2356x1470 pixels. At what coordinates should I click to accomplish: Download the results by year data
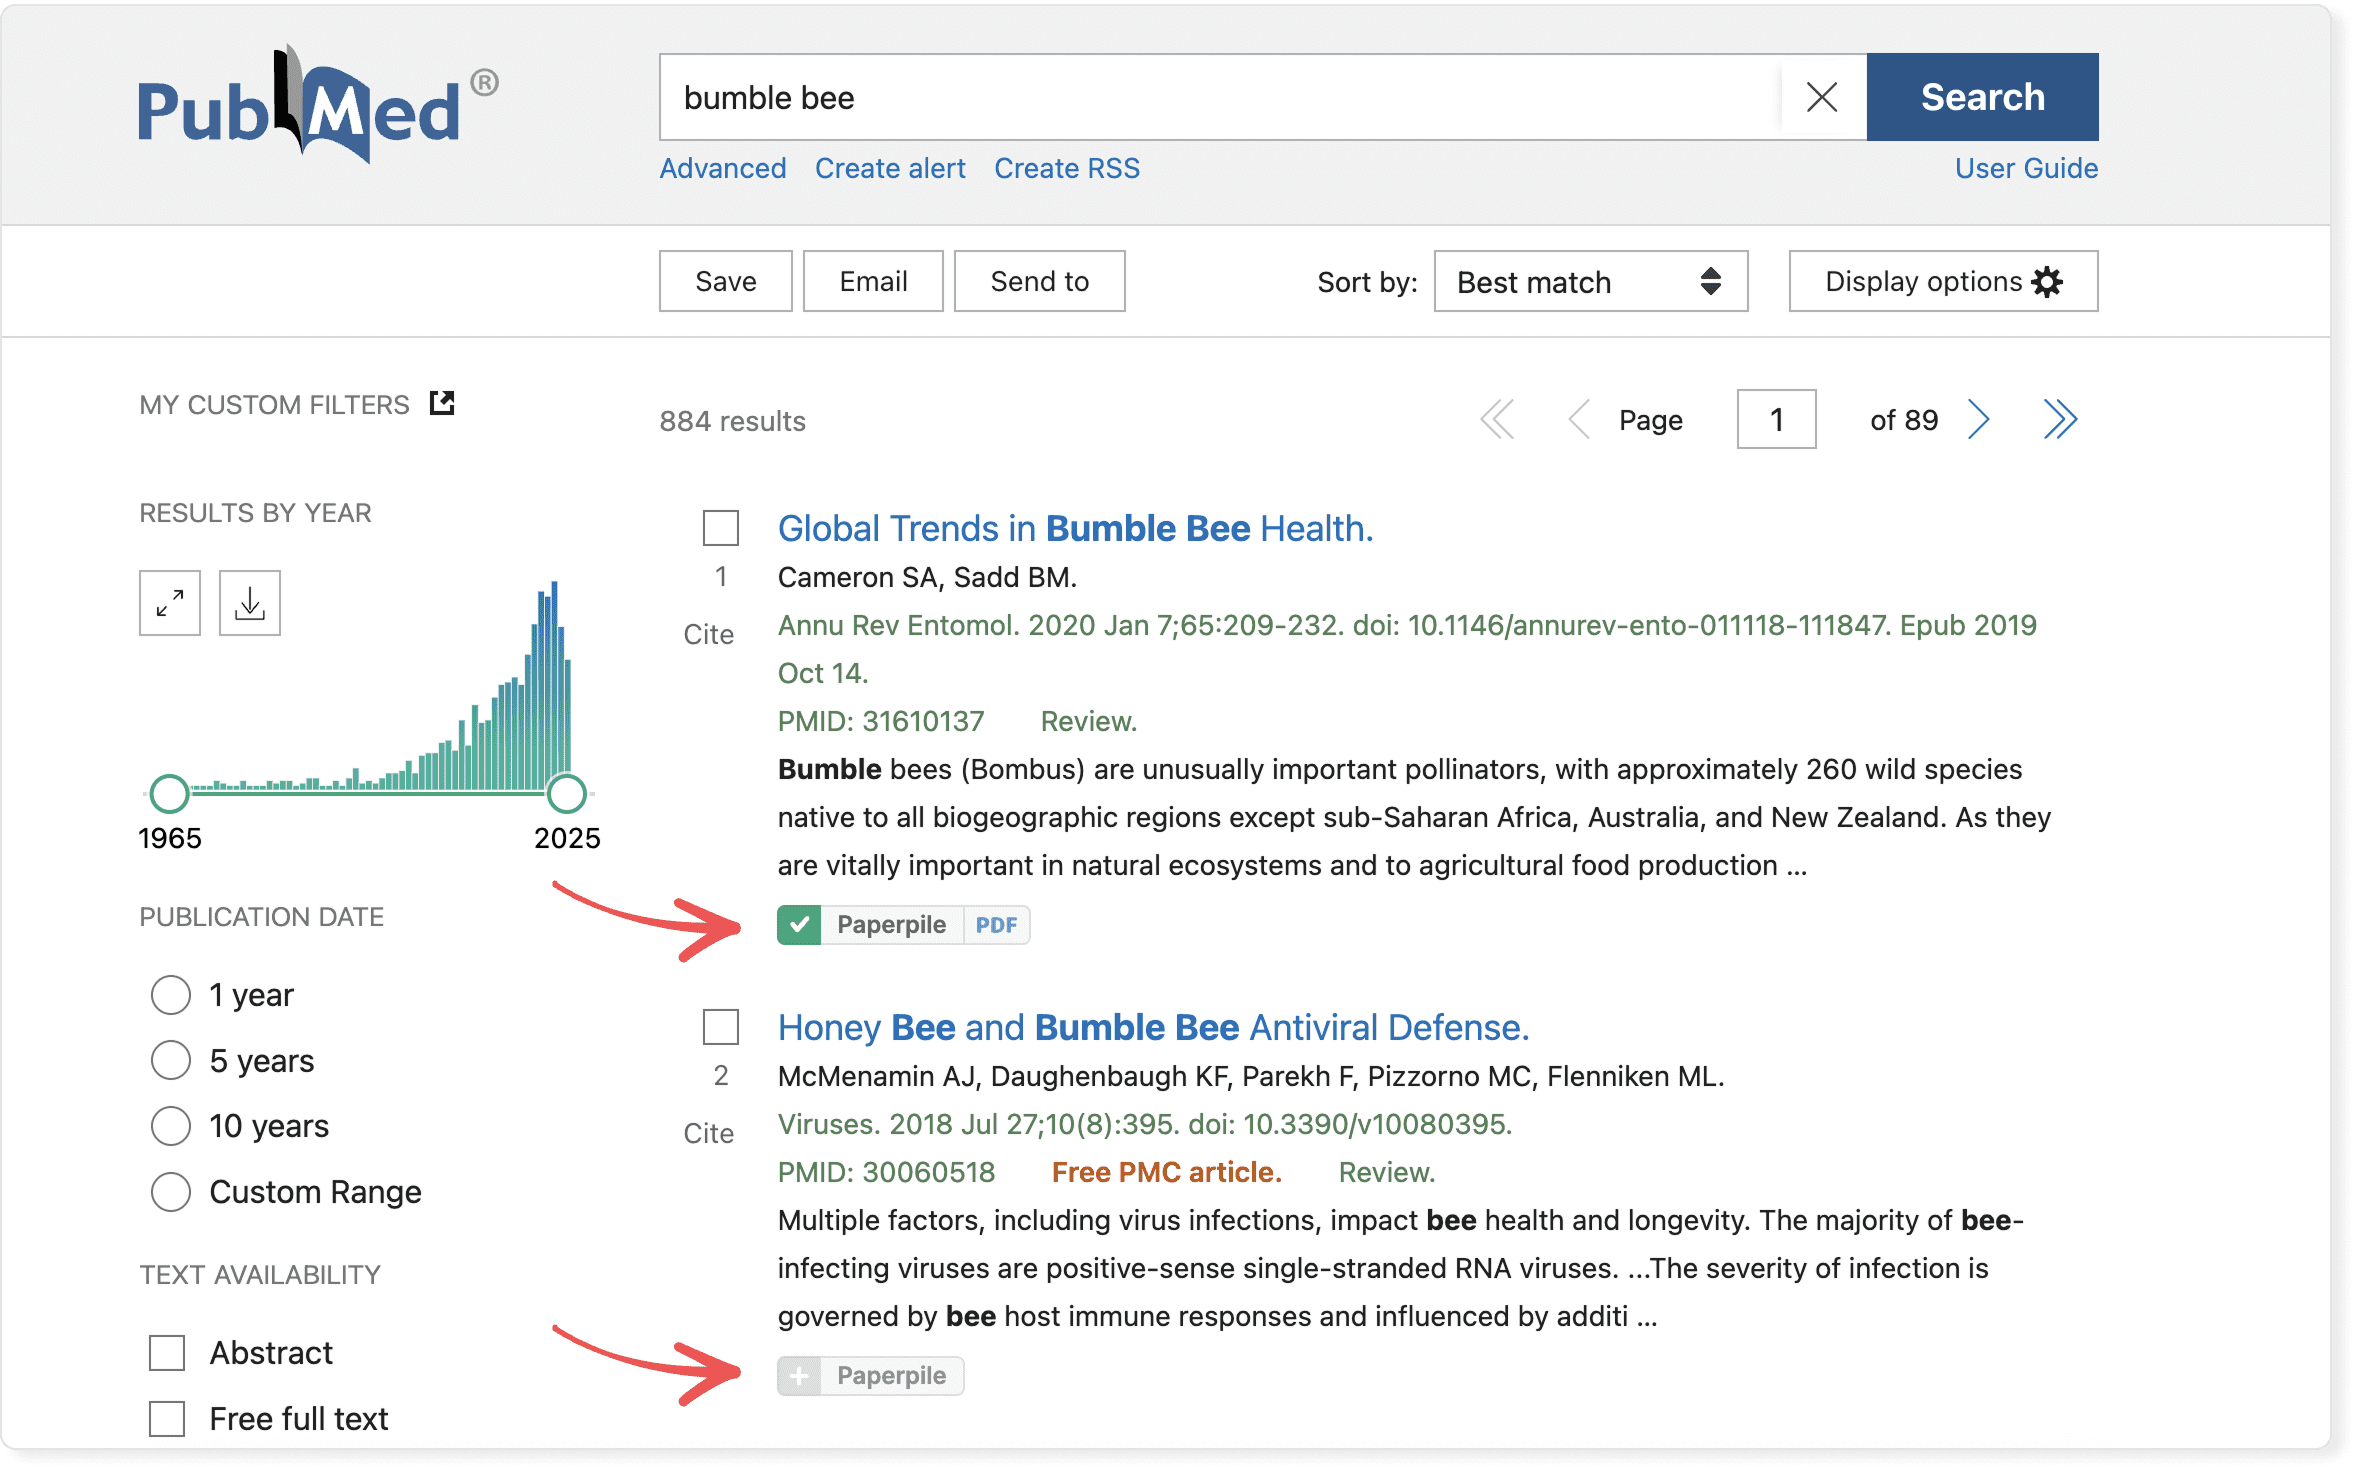pyautogui.click(x=250, y=603)
